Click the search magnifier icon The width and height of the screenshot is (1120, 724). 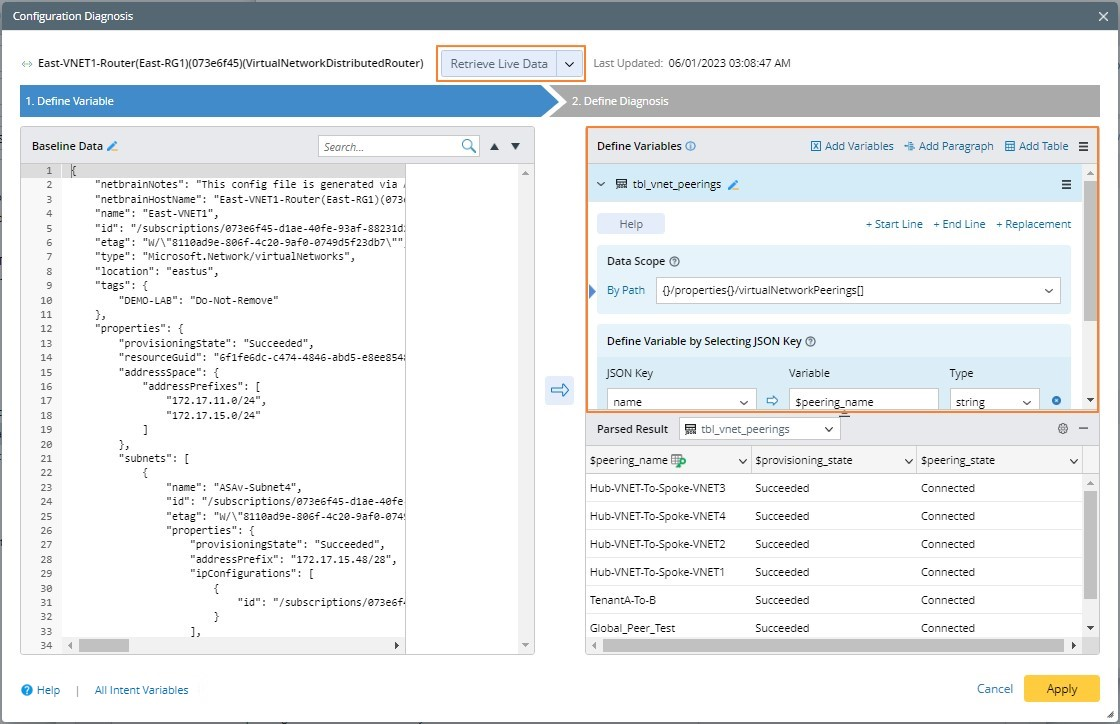tap(469, 146)
